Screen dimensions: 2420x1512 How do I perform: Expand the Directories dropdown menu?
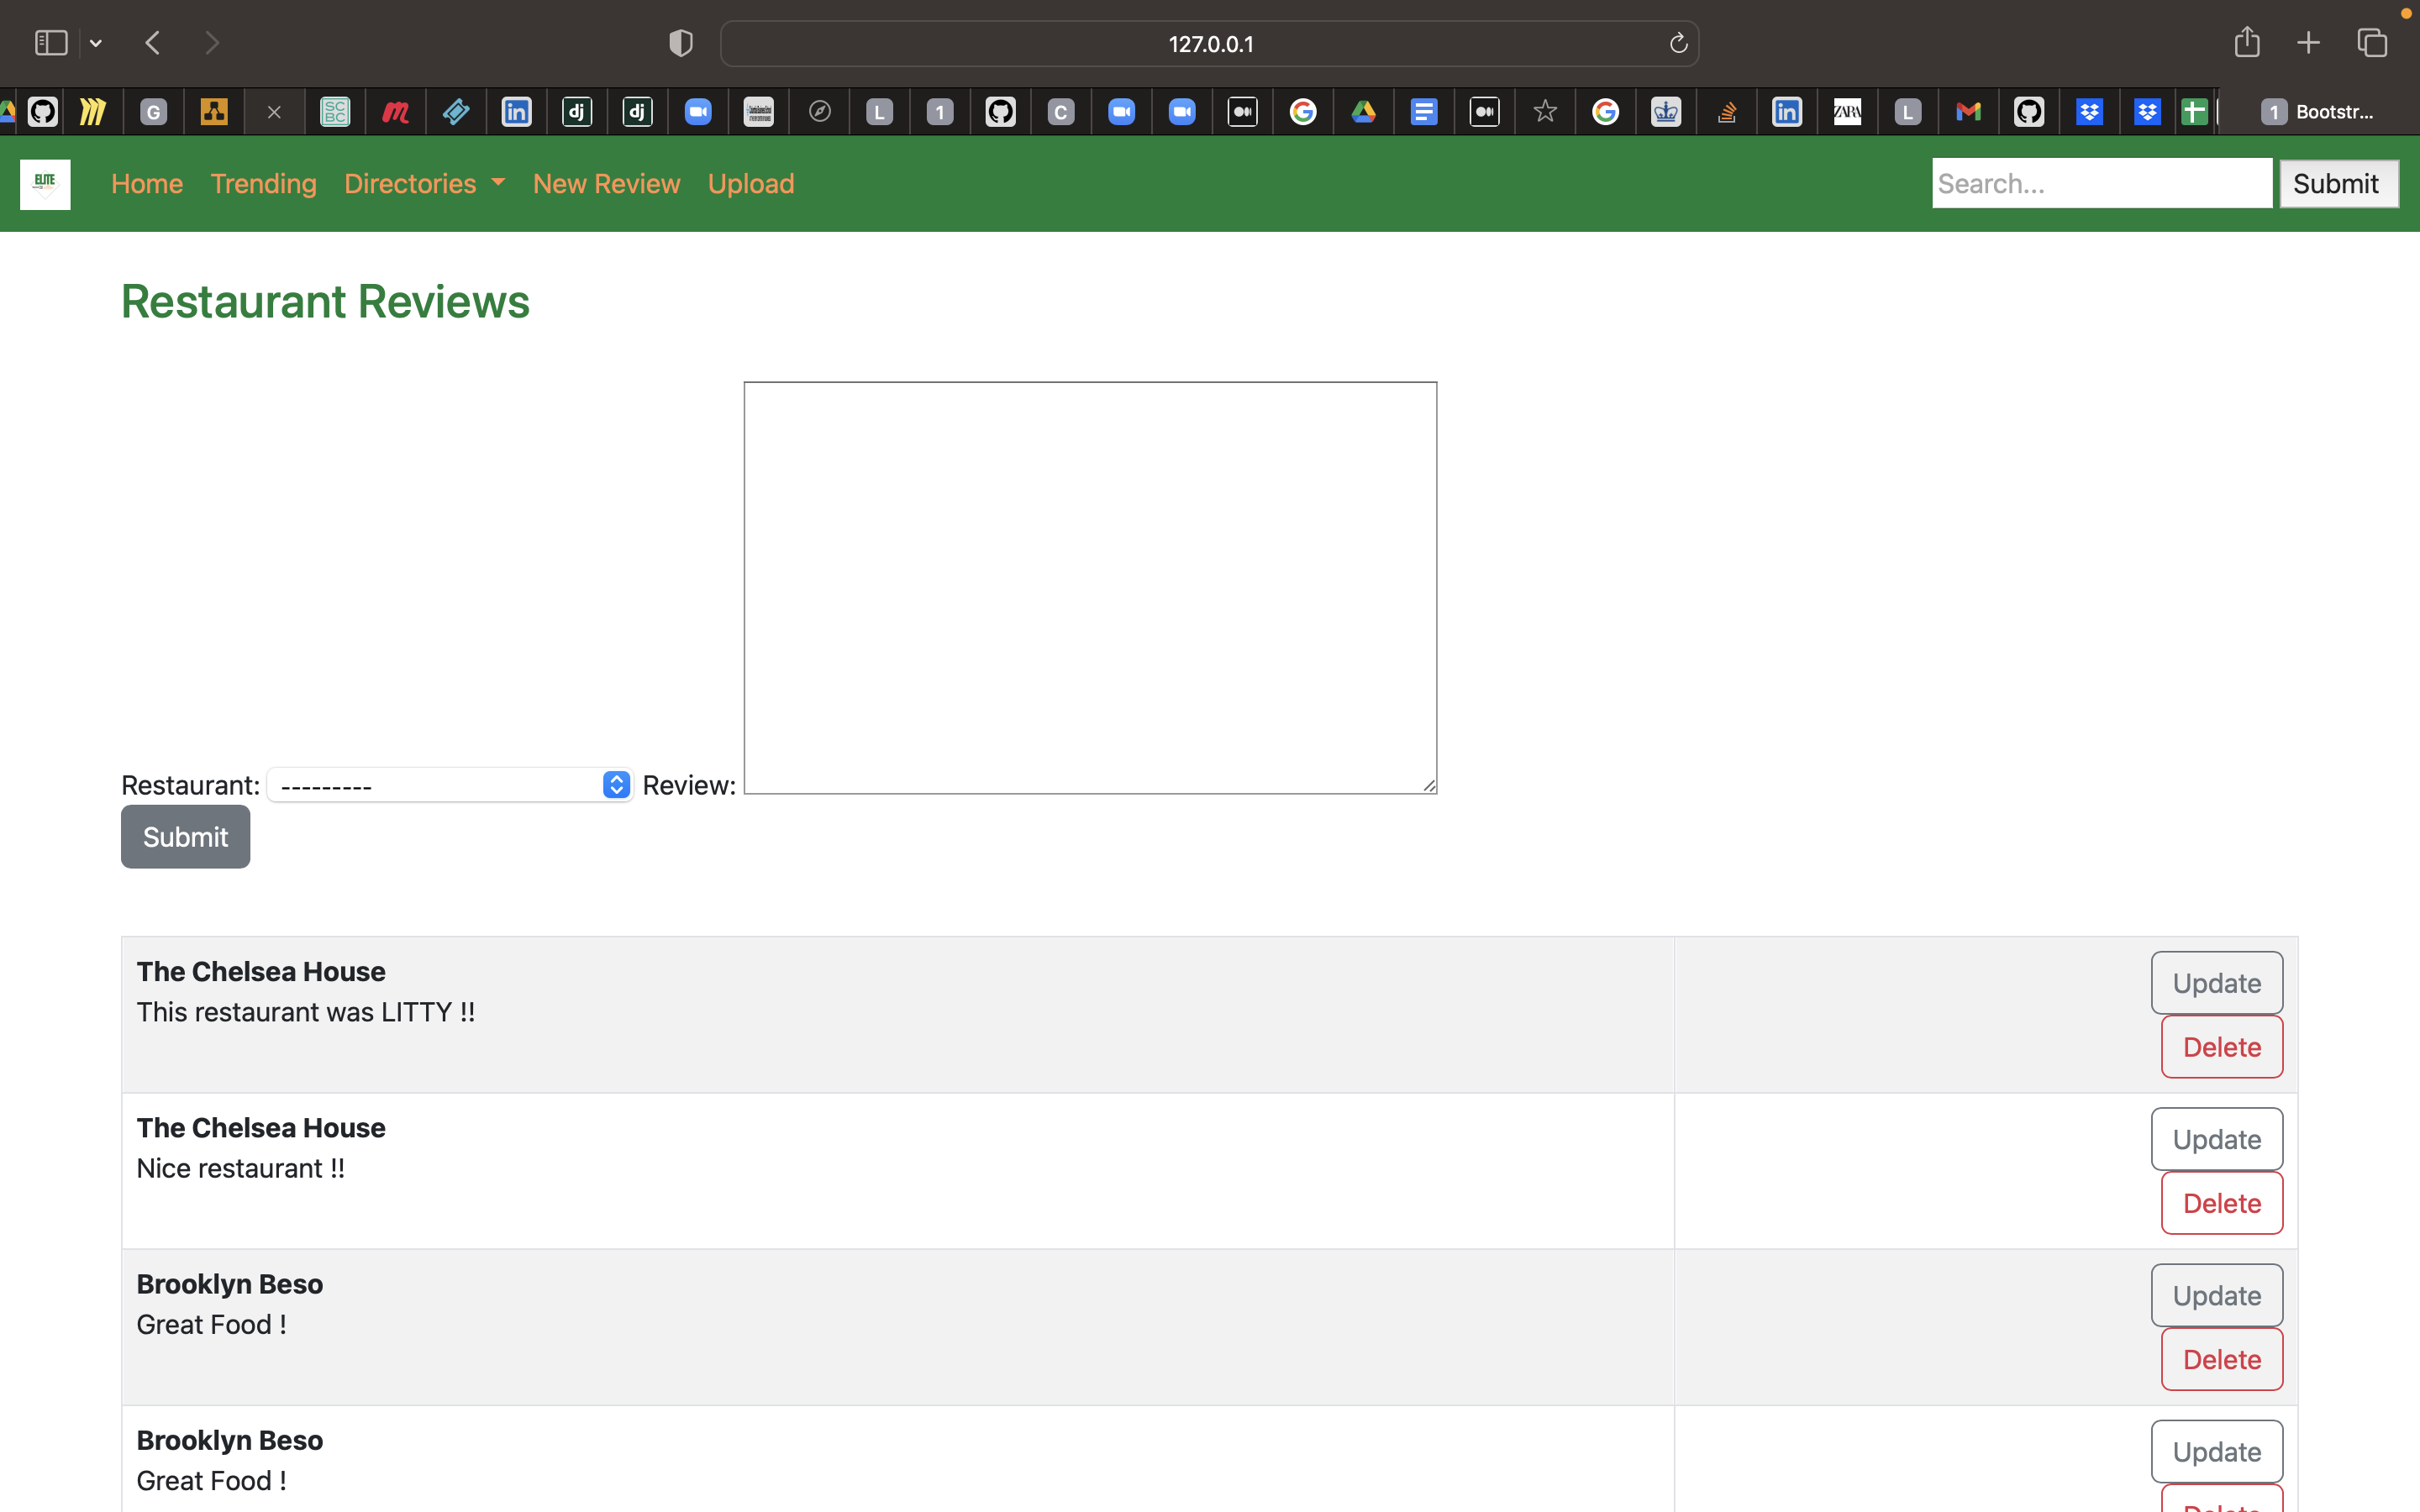pos(424,184)
